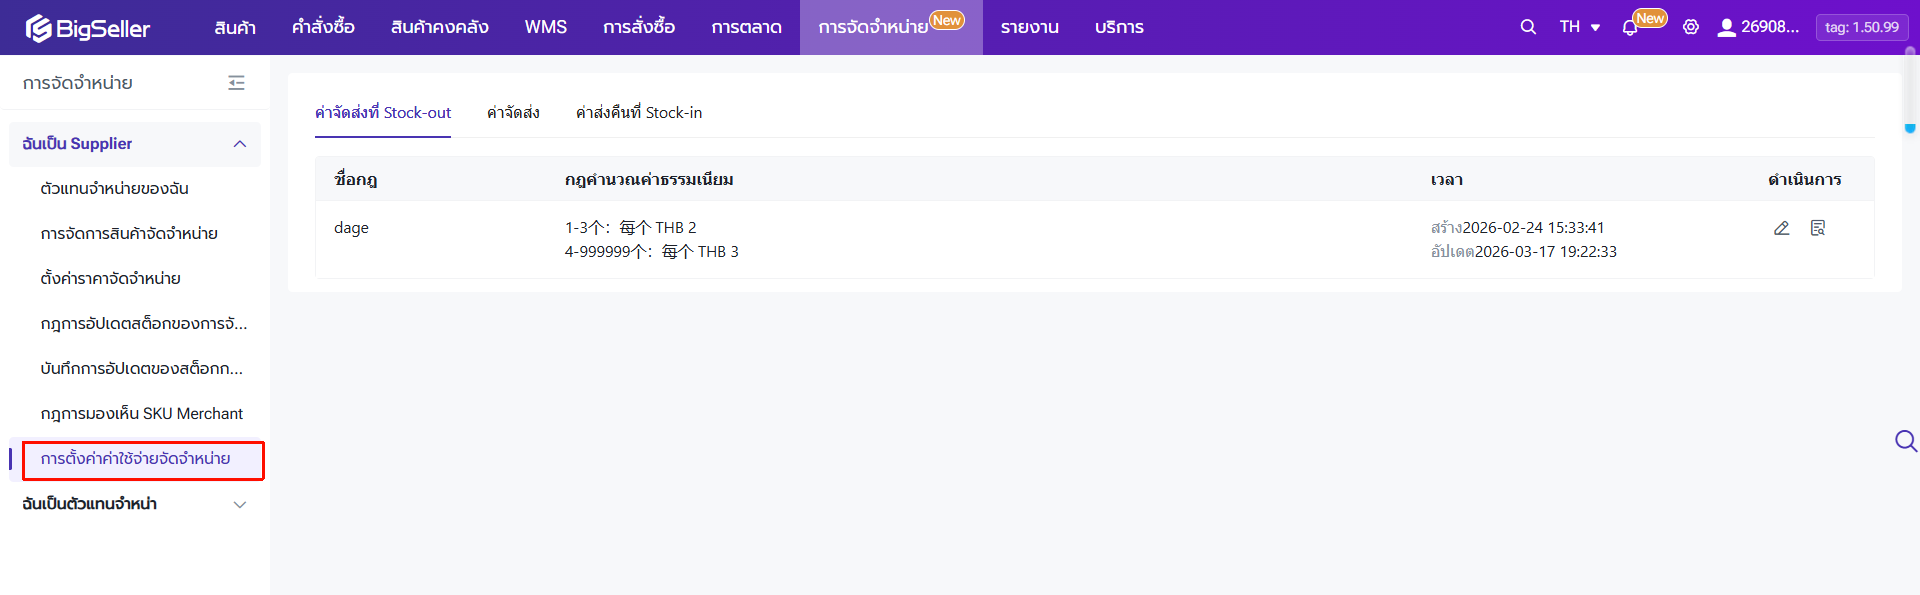Open the settings gear icon

(x=1691, y=27)
